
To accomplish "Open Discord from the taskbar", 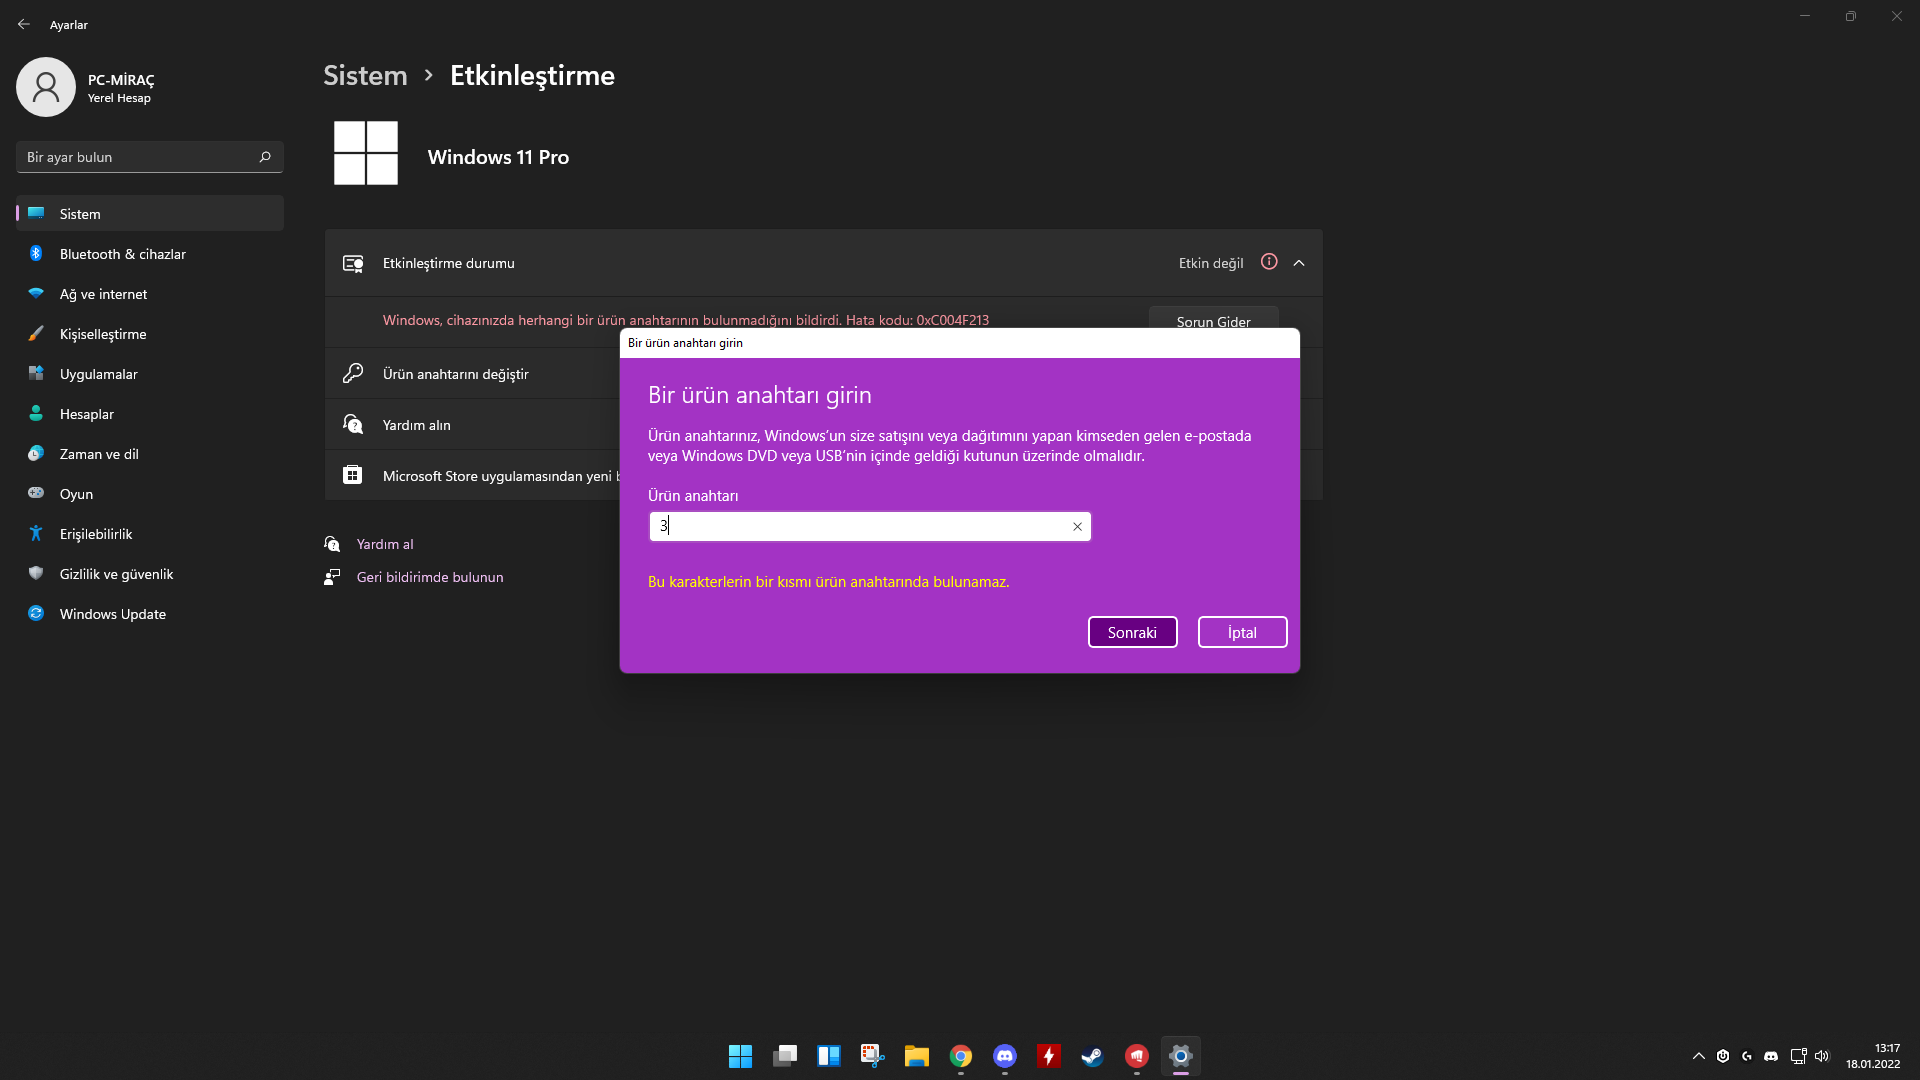I will 1004,1056.
